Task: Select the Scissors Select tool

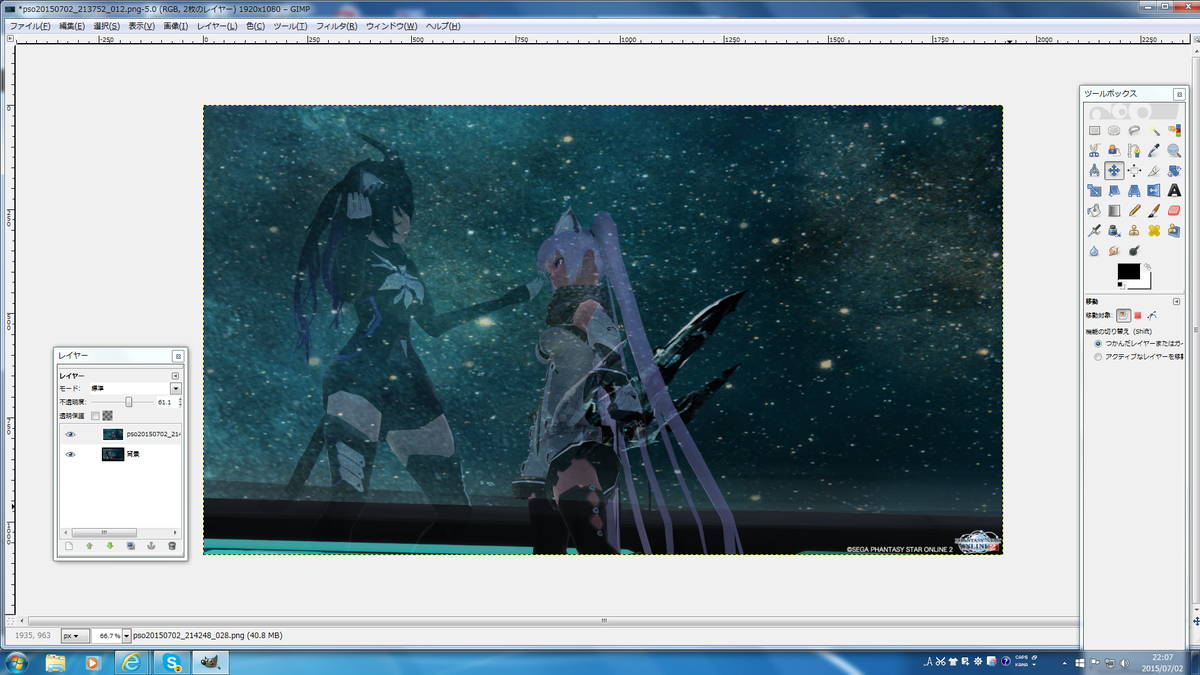Action: [x=1094, y=150]
